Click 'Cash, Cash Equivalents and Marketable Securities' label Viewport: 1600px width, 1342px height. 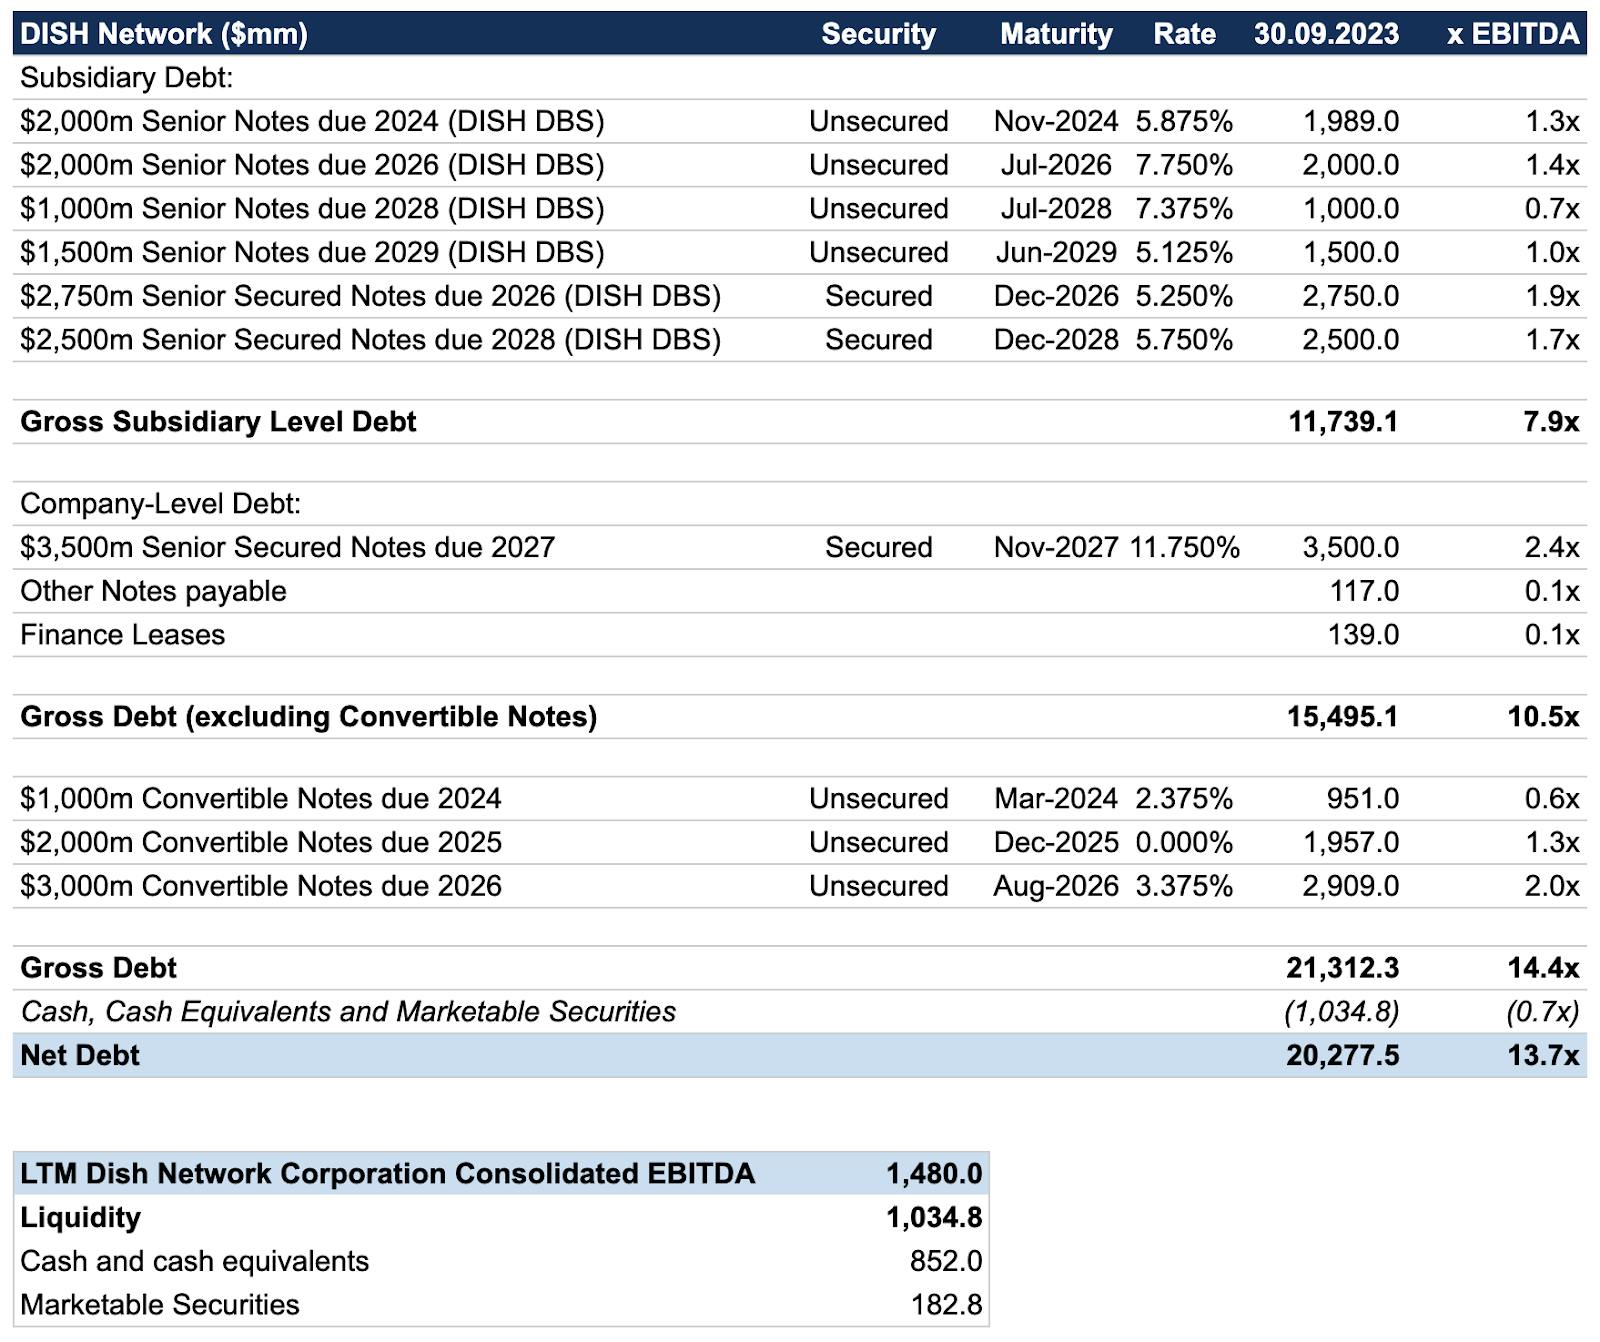pyautogui.click(x=348, y=1012)
